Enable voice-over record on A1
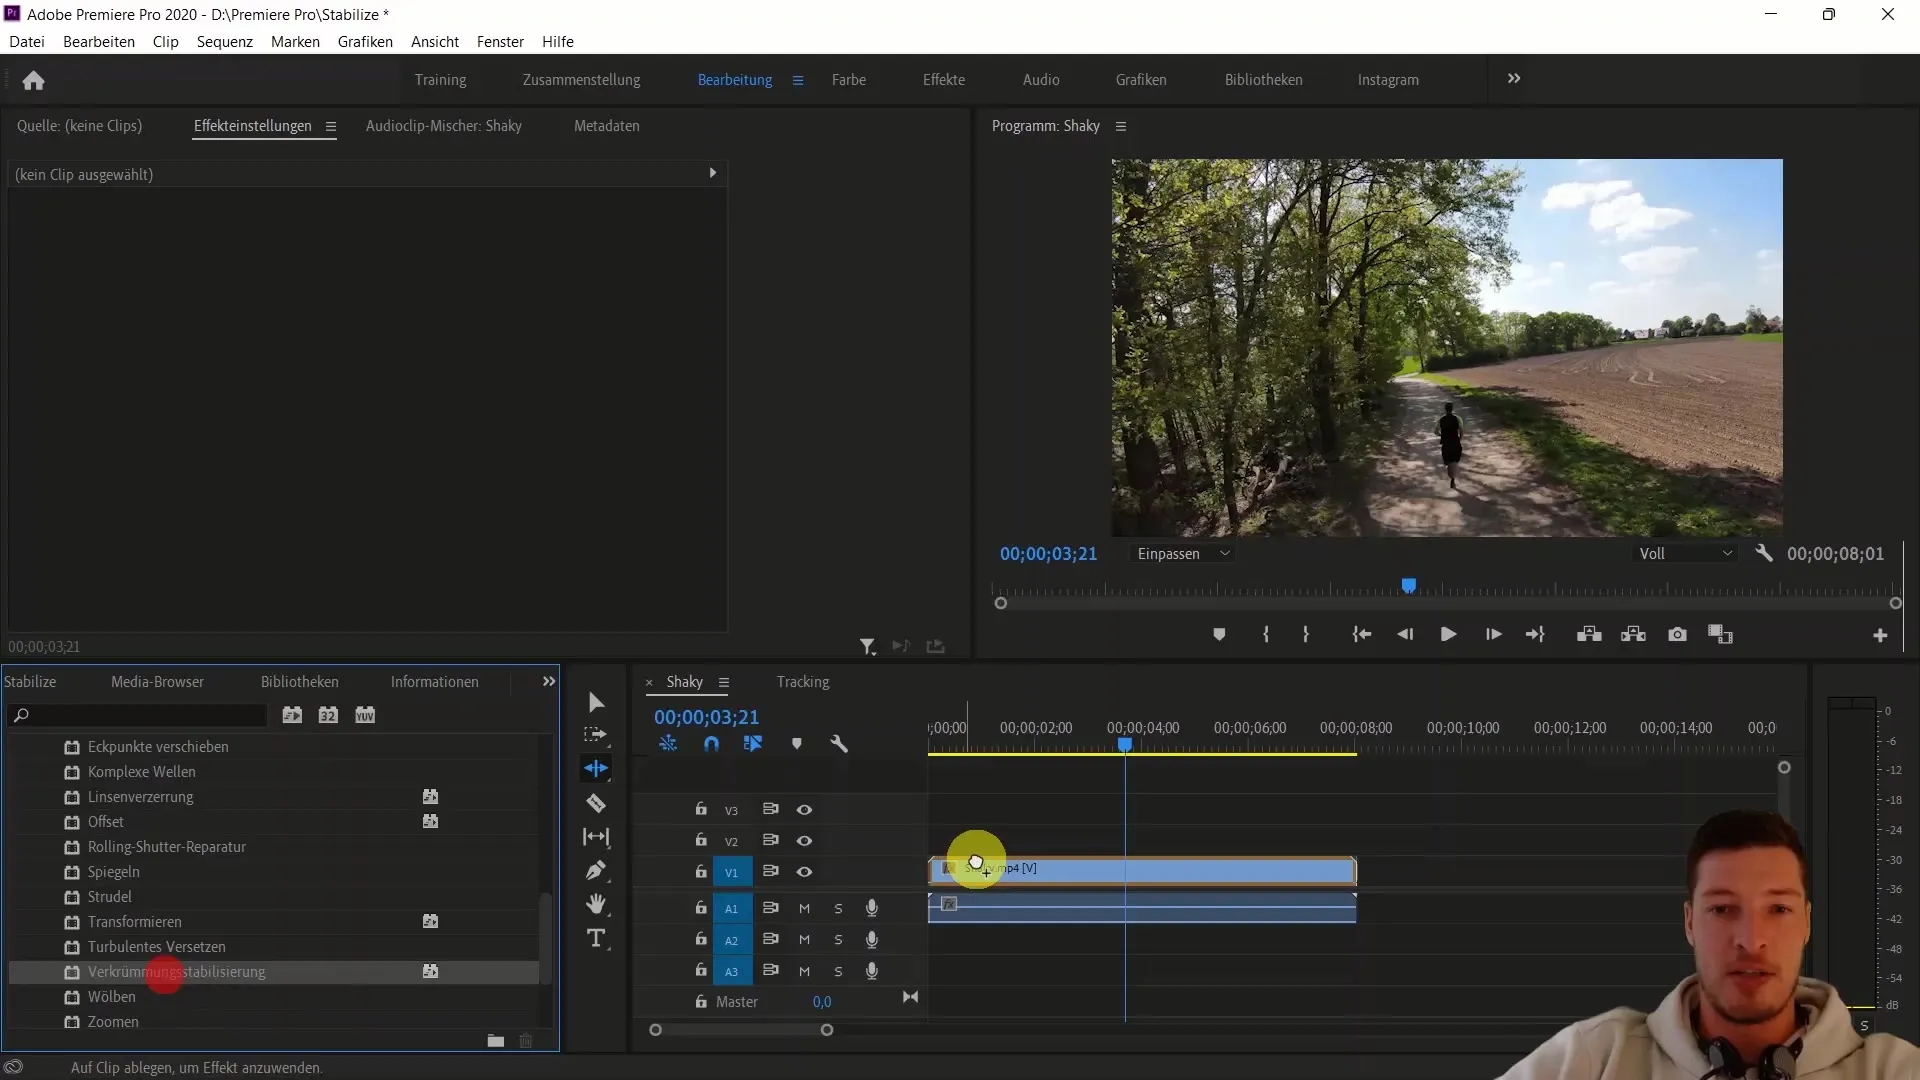Image resolution: width=1920 pixels, height=1080 pixels. 872,908
